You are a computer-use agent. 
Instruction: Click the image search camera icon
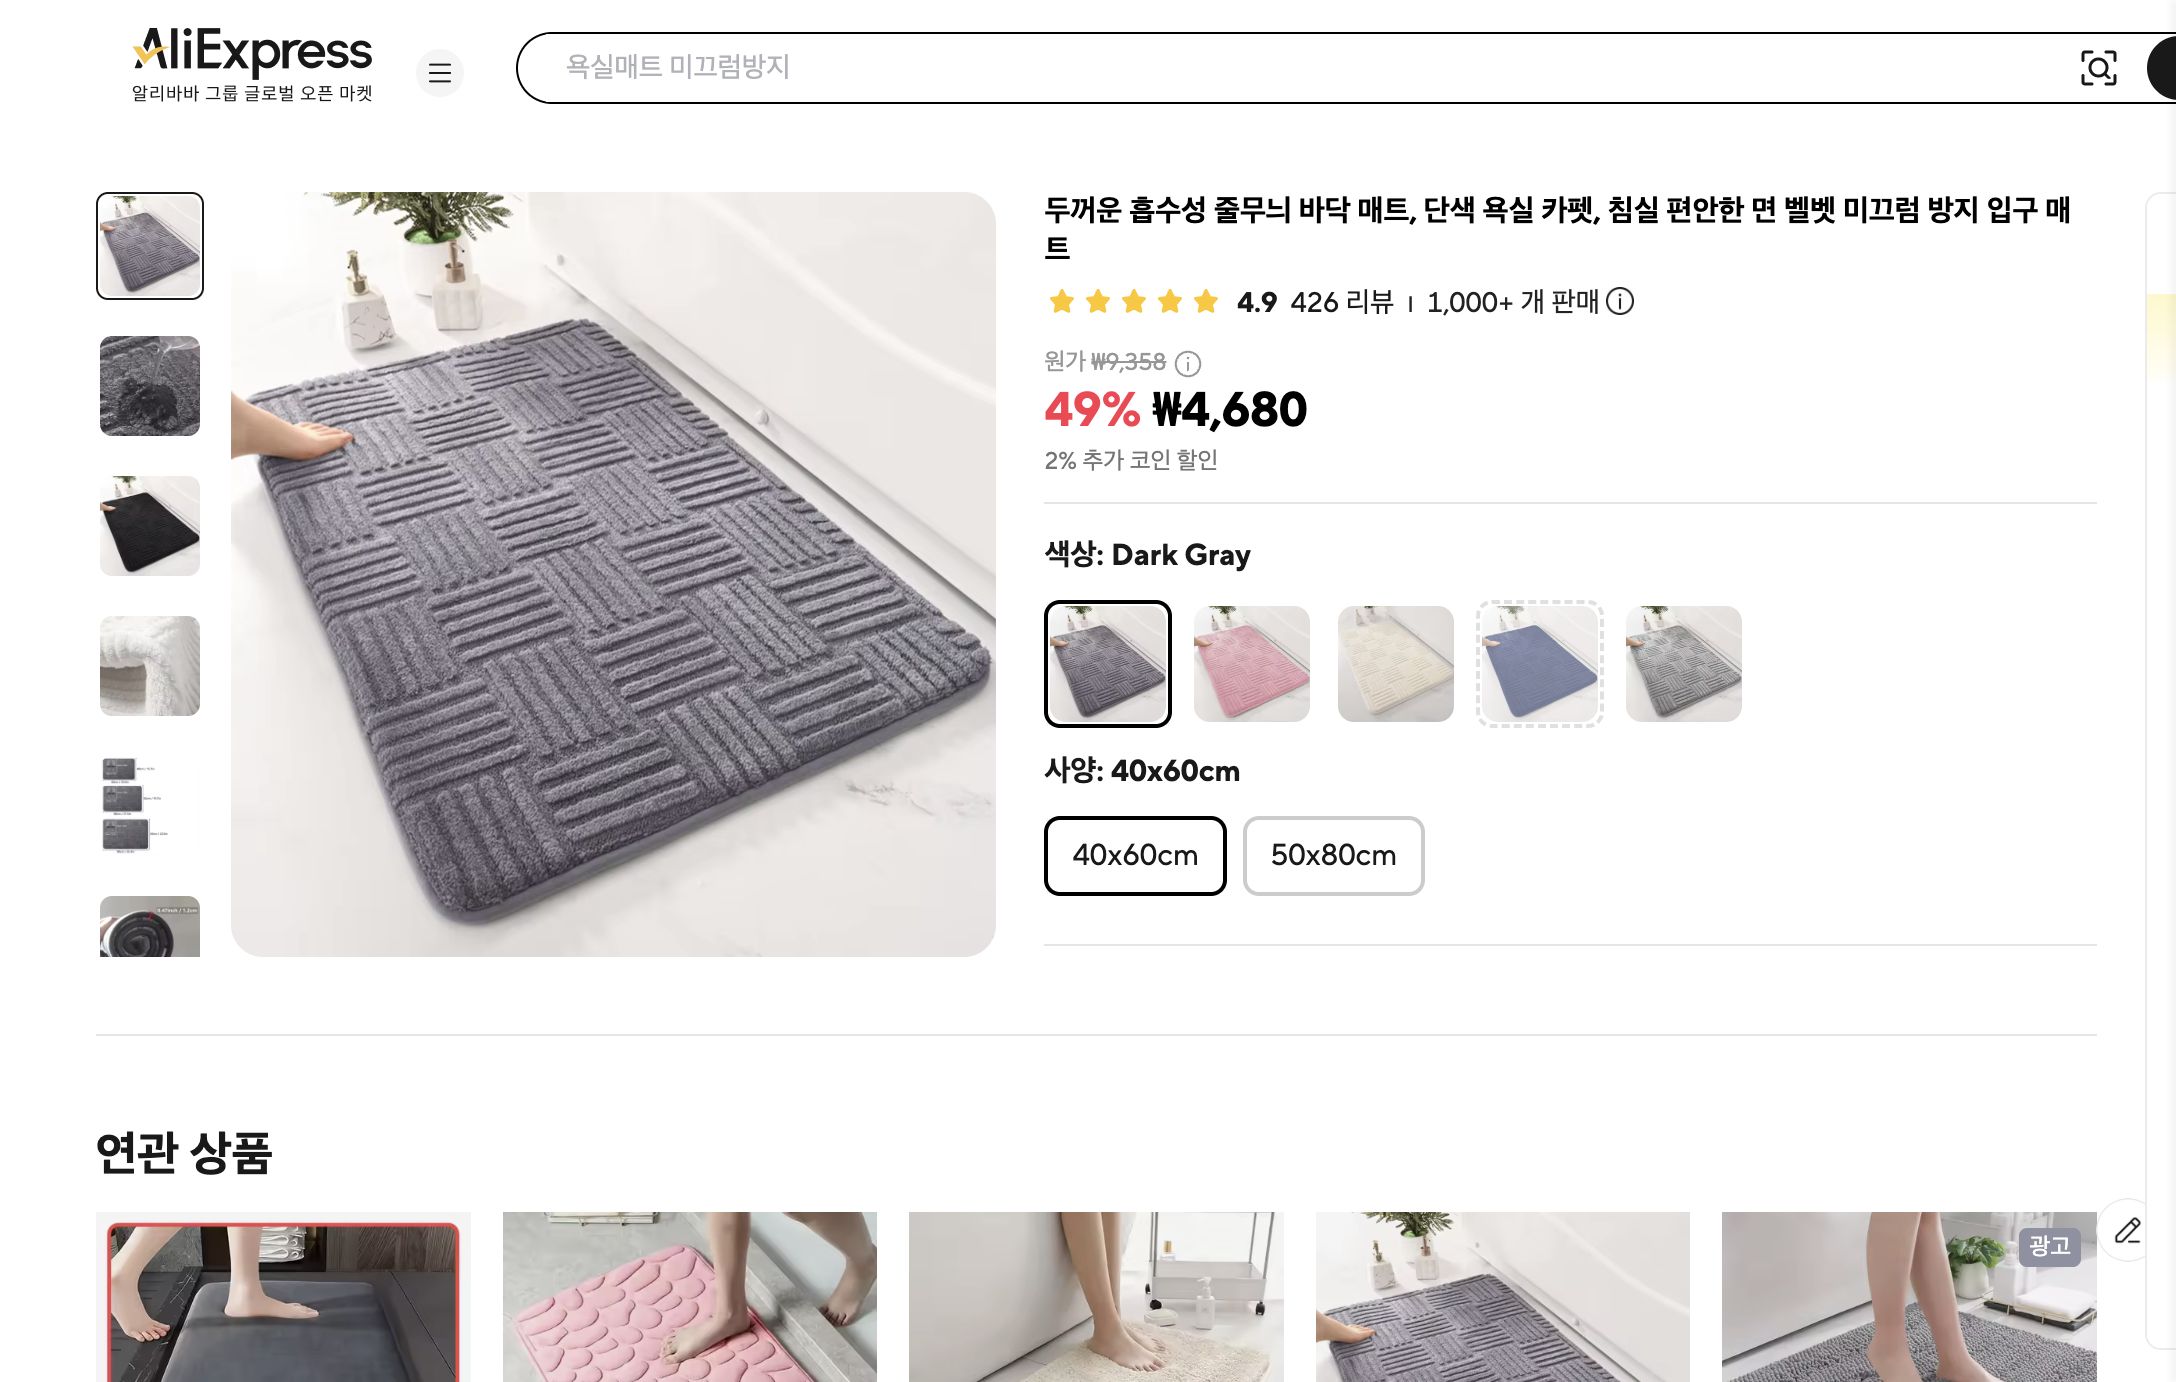[x=2100, y=69]
